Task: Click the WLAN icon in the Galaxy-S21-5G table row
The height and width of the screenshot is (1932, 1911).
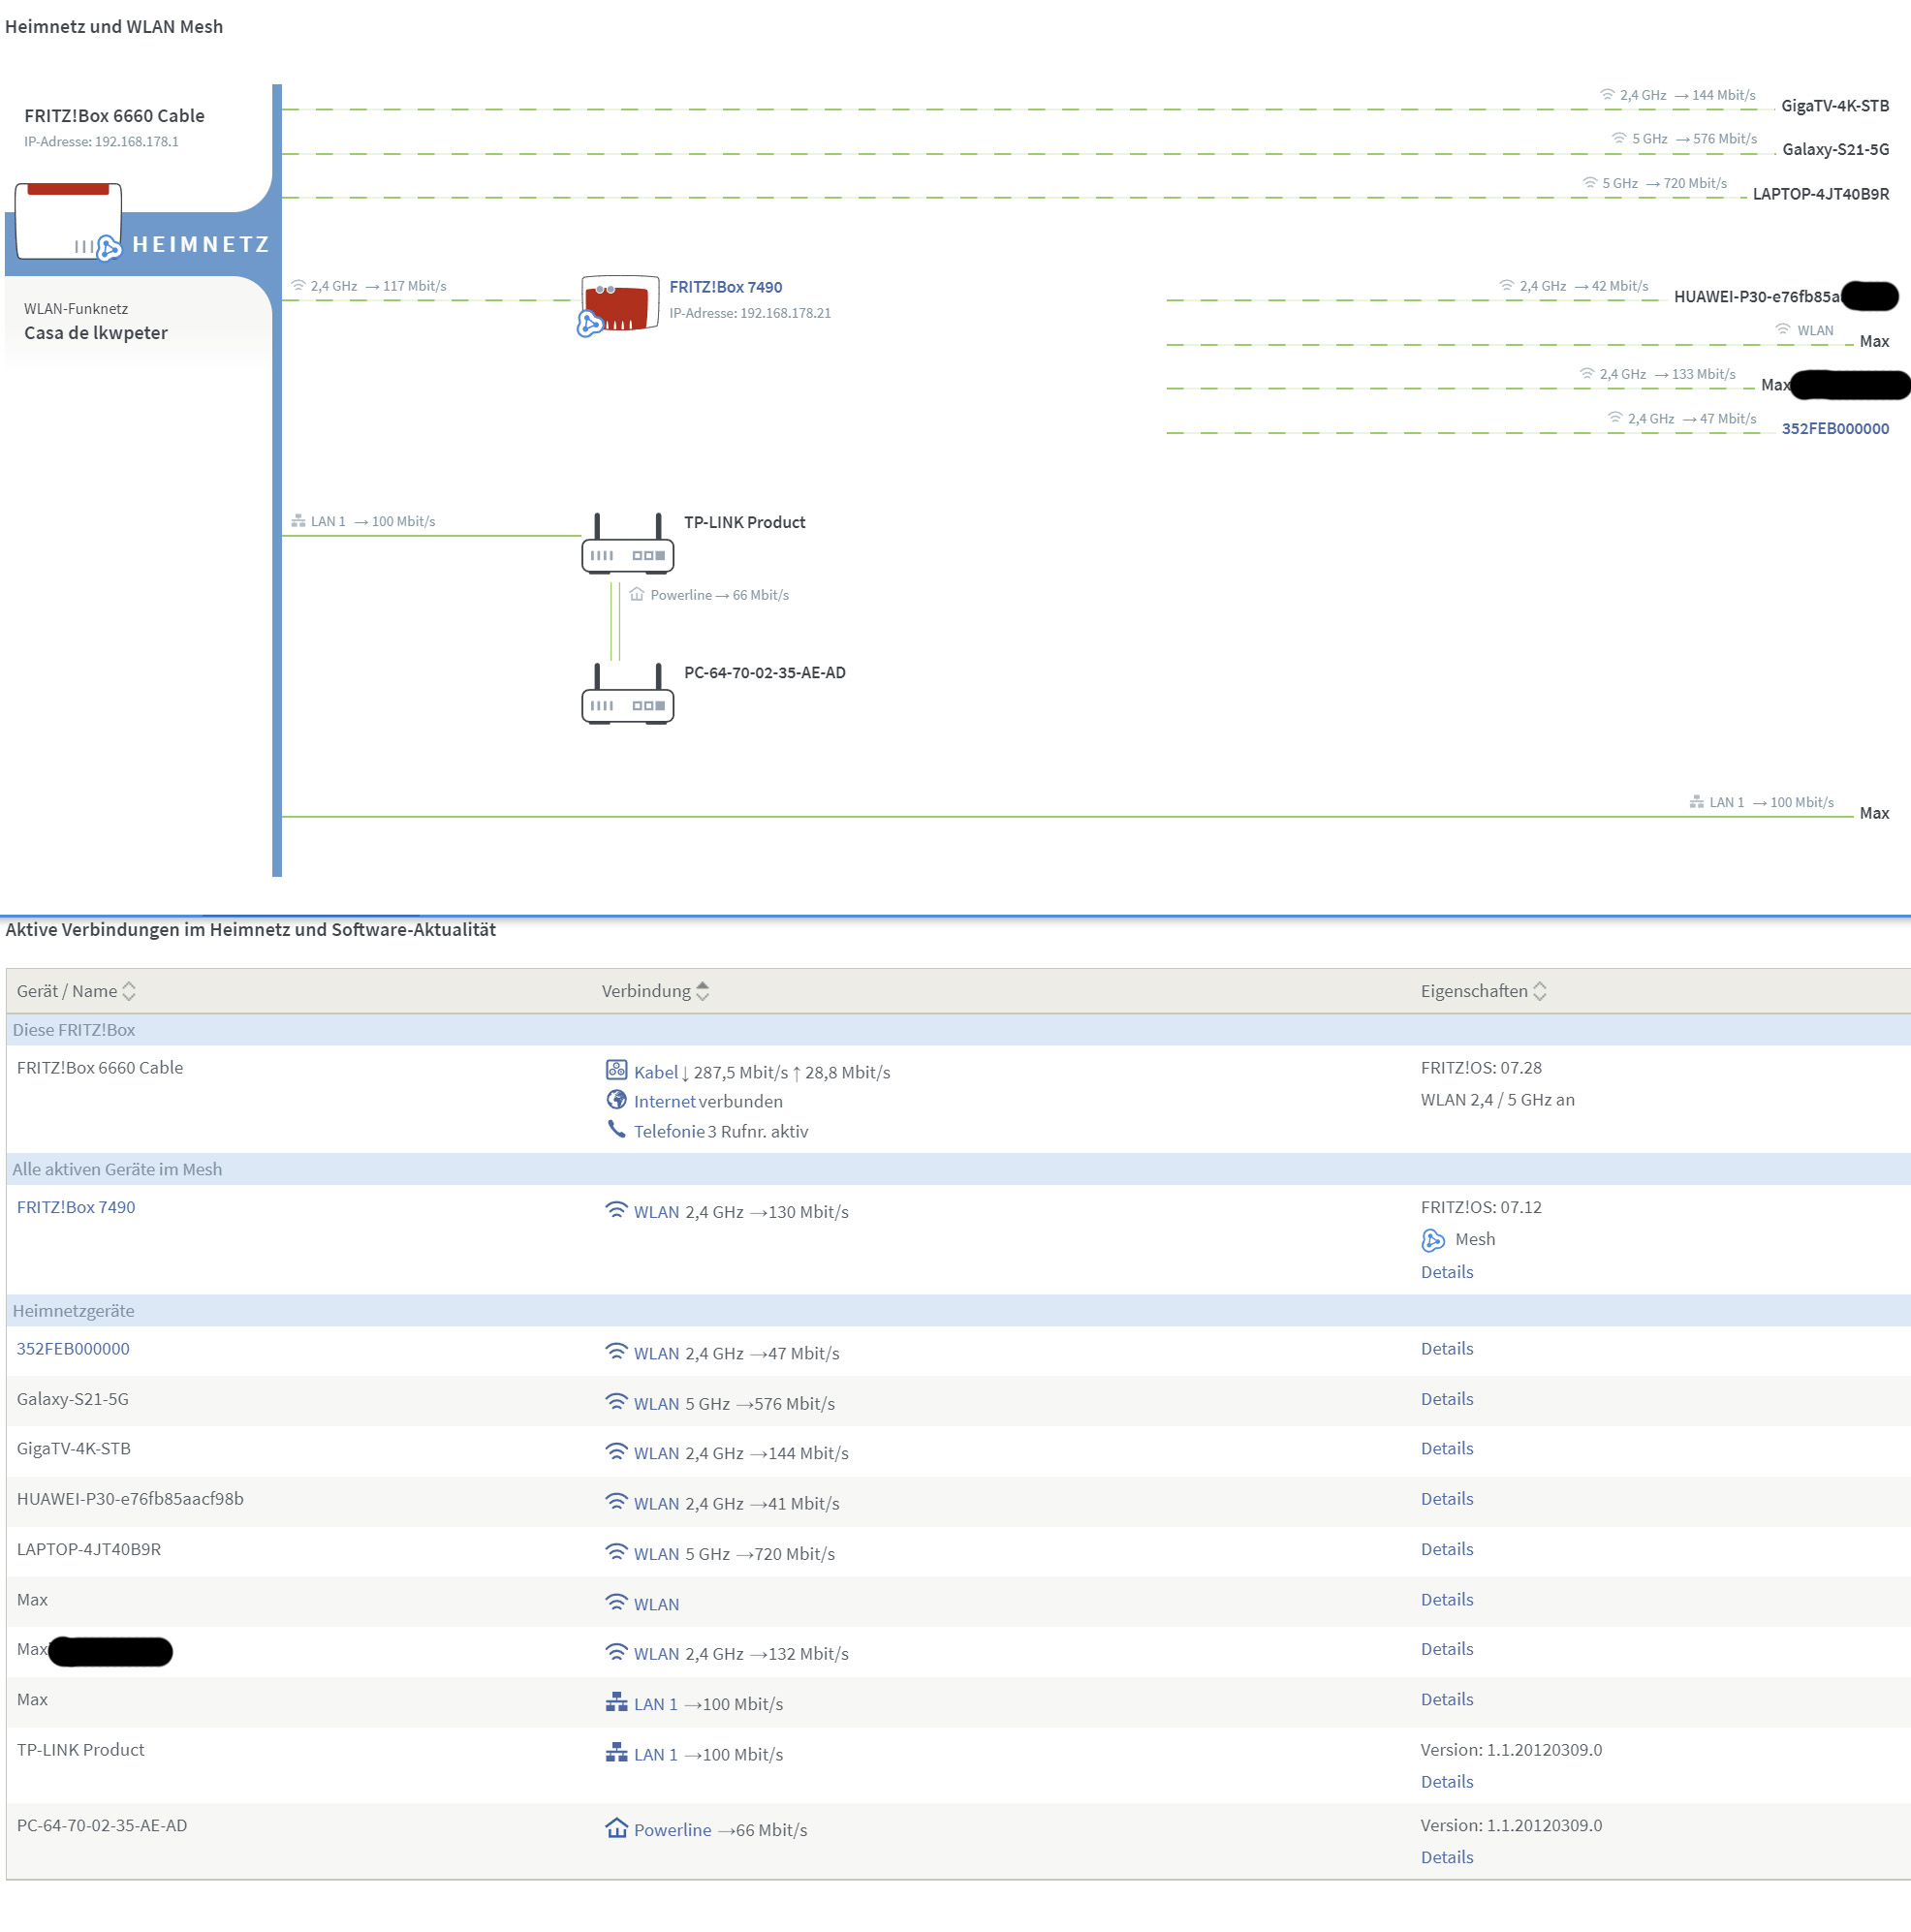Action: point(617,1402)
